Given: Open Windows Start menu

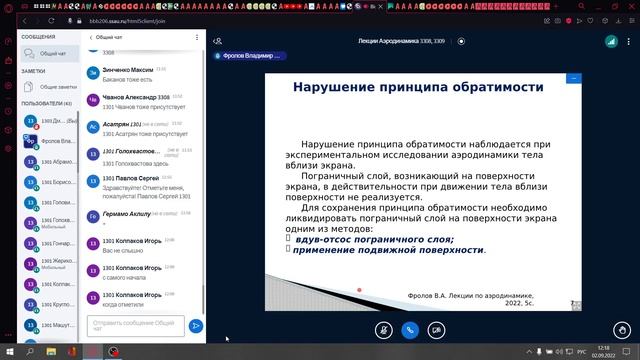Looking at the screenshot, I should click(10, 351).
